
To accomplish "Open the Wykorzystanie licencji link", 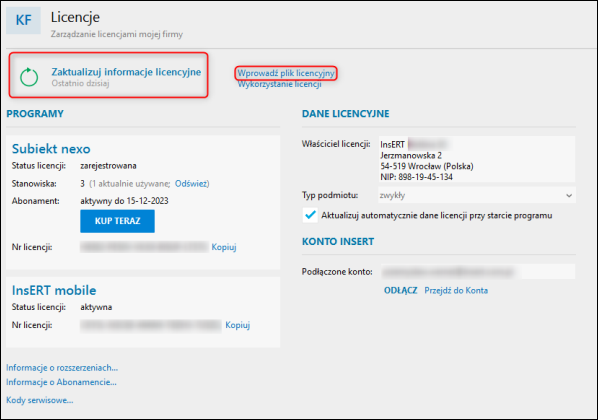I will coord(280,84).
